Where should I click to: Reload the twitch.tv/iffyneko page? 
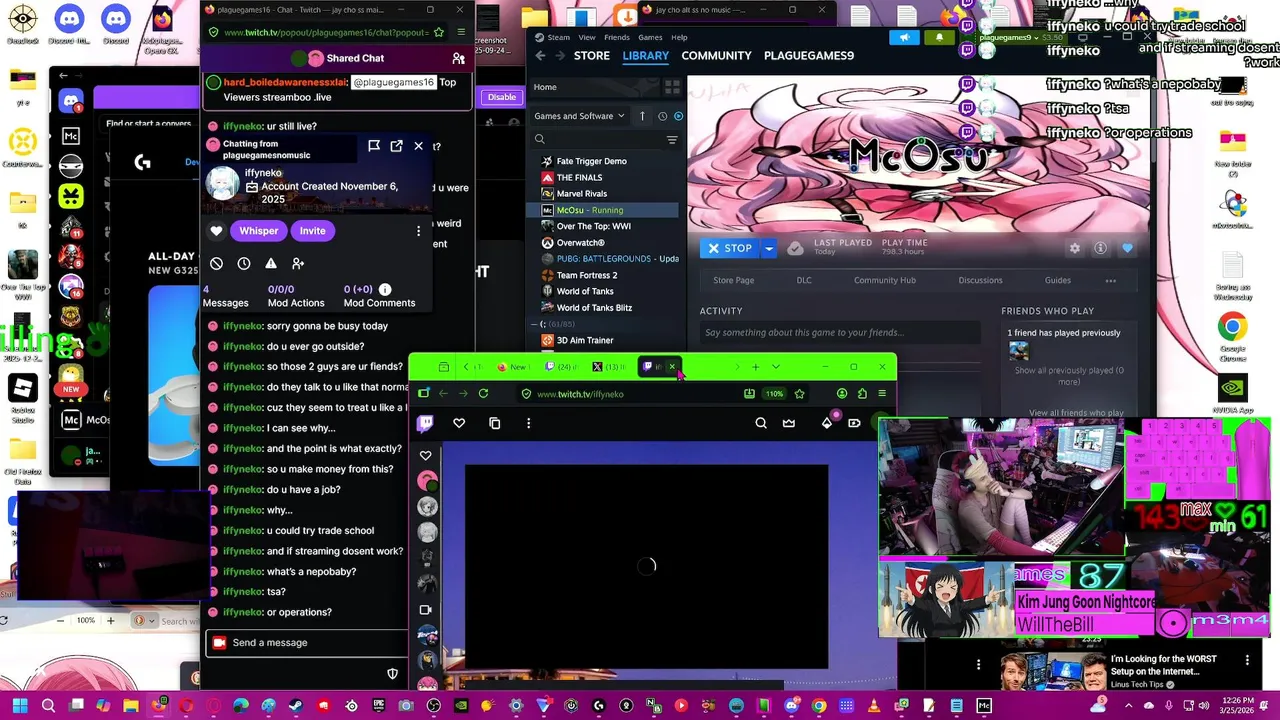pyautogui.click(x=483, y=394)
